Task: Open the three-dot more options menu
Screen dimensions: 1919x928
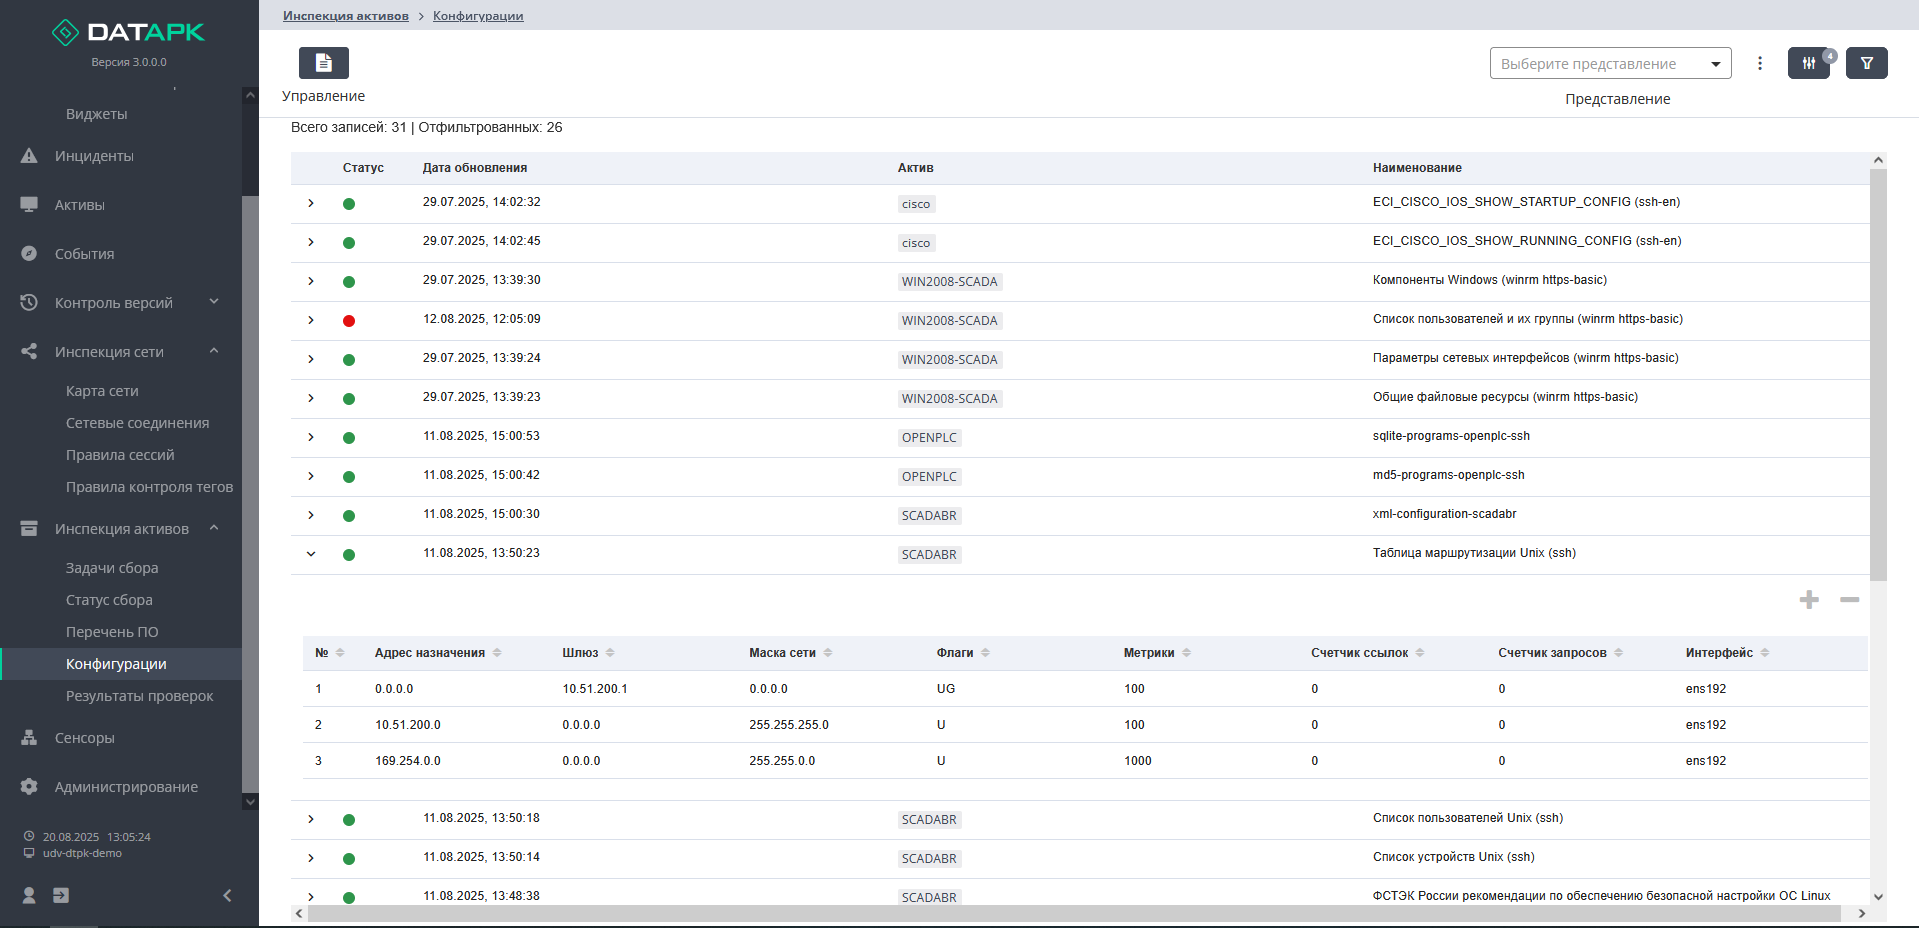Action: (x=1760, y=63)
